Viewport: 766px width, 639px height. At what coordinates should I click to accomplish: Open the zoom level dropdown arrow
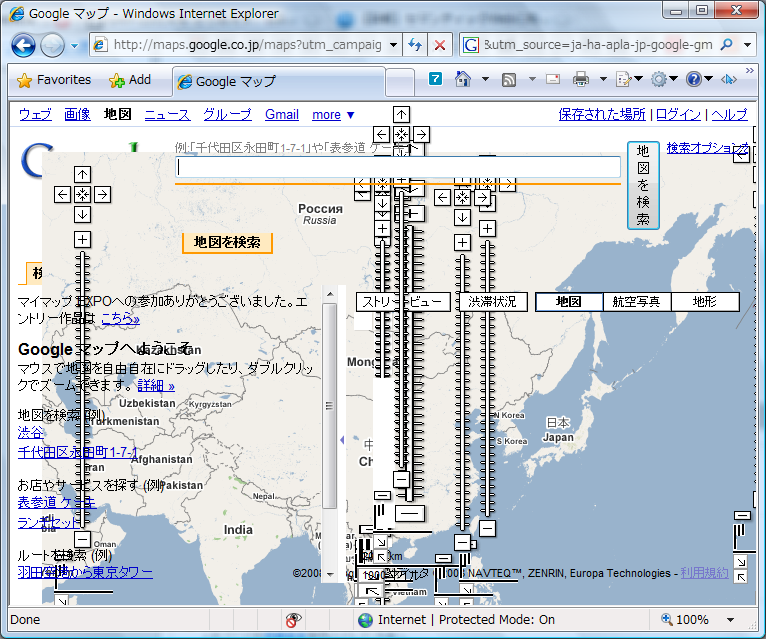point(730,620)
